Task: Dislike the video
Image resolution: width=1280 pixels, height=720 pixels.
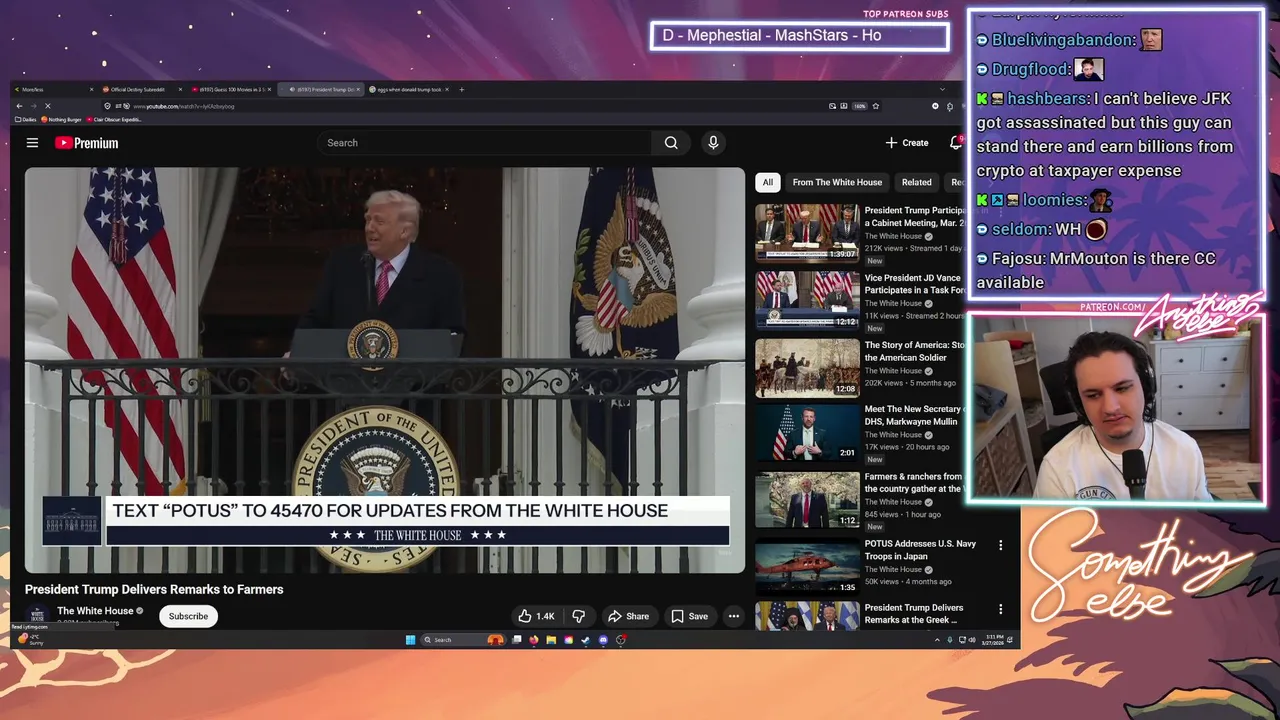Action: pos(578,616)
